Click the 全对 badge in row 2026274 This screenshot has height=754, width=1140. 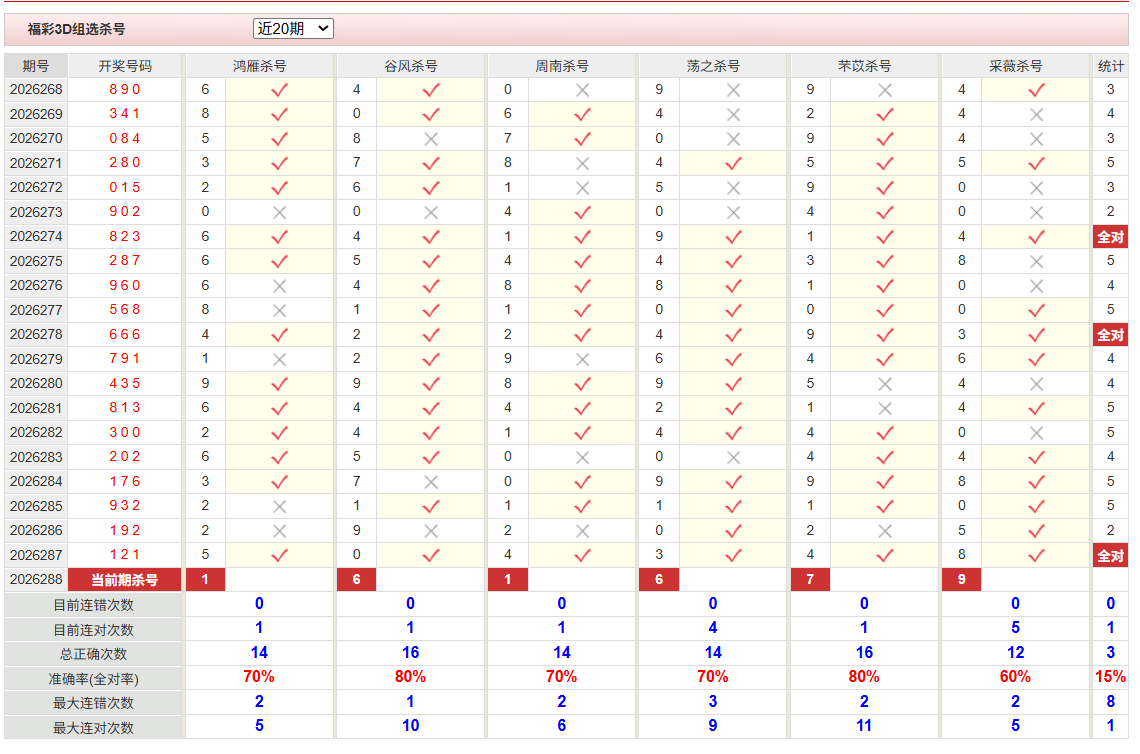(1110, 237)
